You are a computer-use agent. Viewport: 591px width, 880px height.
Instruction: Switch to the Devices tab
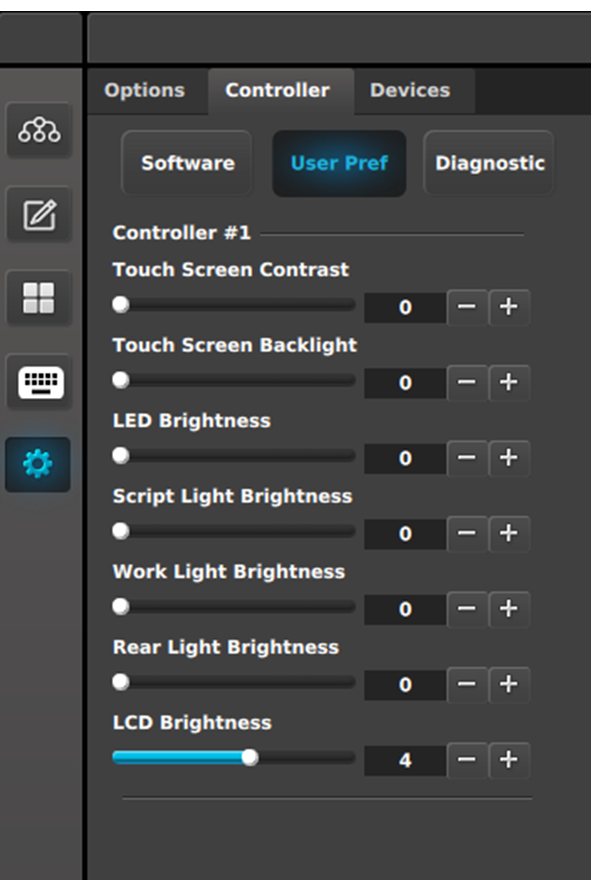[x=410, y=90]
